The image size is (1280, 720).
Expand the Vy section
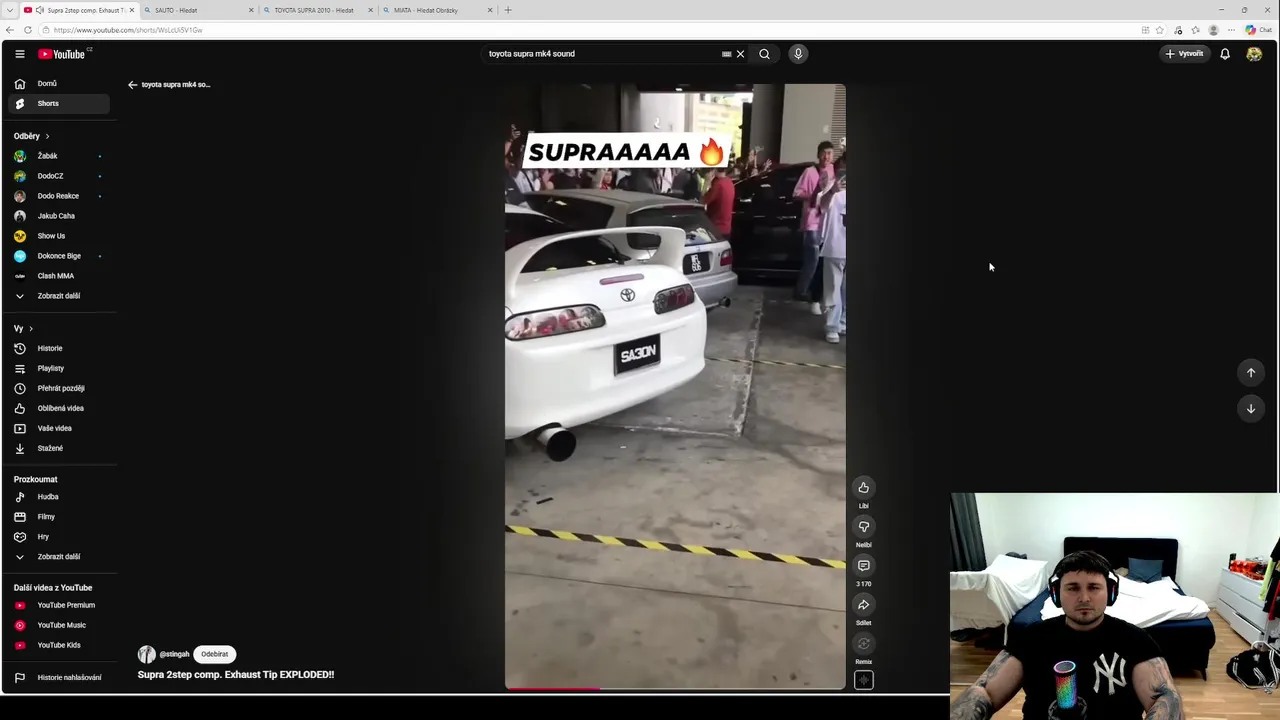point(23,329)
